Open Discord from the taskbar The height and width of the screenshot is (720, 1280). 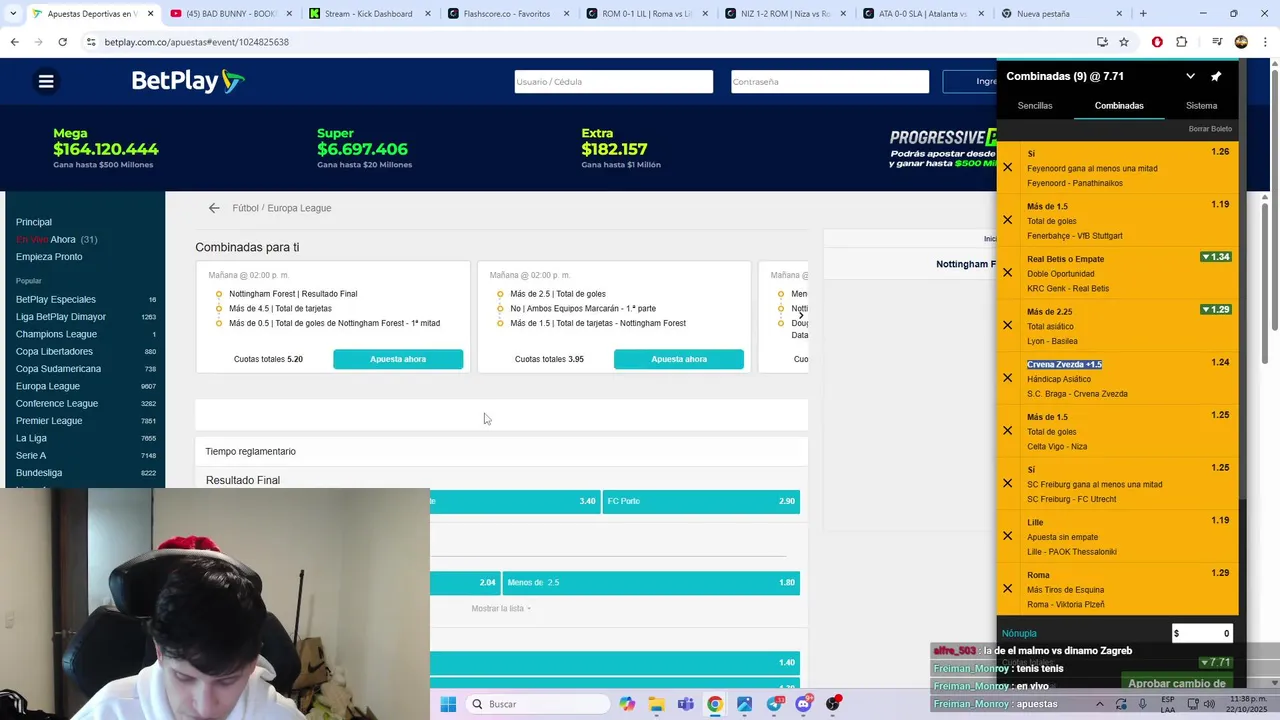pyautogui.click(x=804, y=704)
